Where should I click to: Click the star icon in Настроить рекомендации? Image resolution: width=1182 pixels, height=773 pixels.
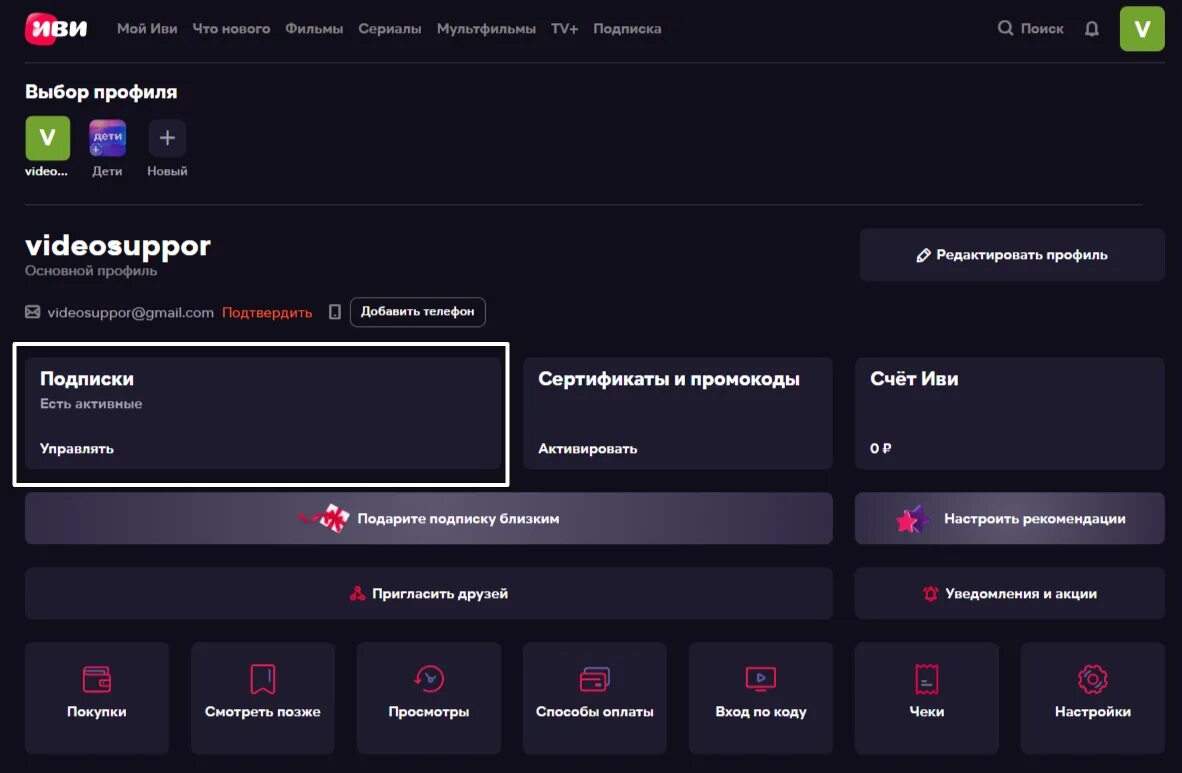(912, 519)
